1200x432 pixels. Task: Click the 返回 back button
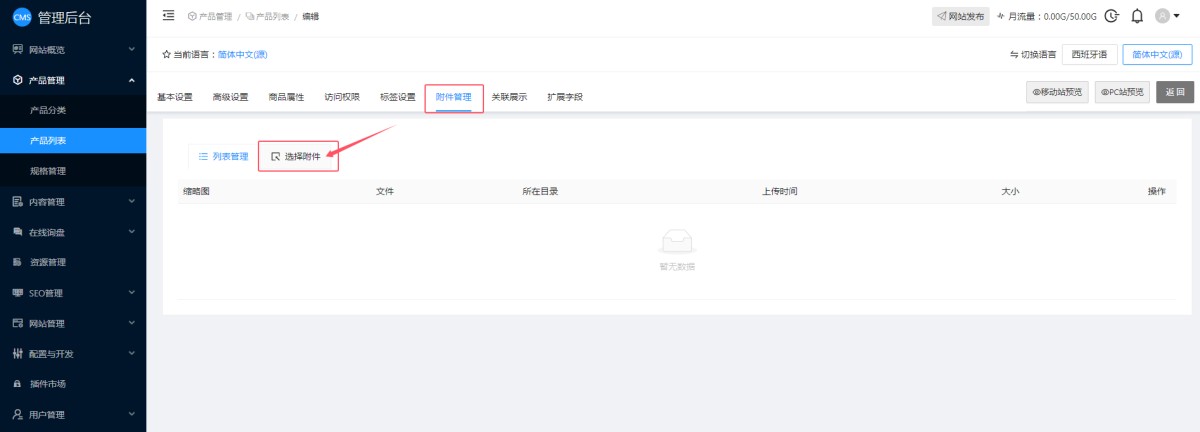(1175, 92)
